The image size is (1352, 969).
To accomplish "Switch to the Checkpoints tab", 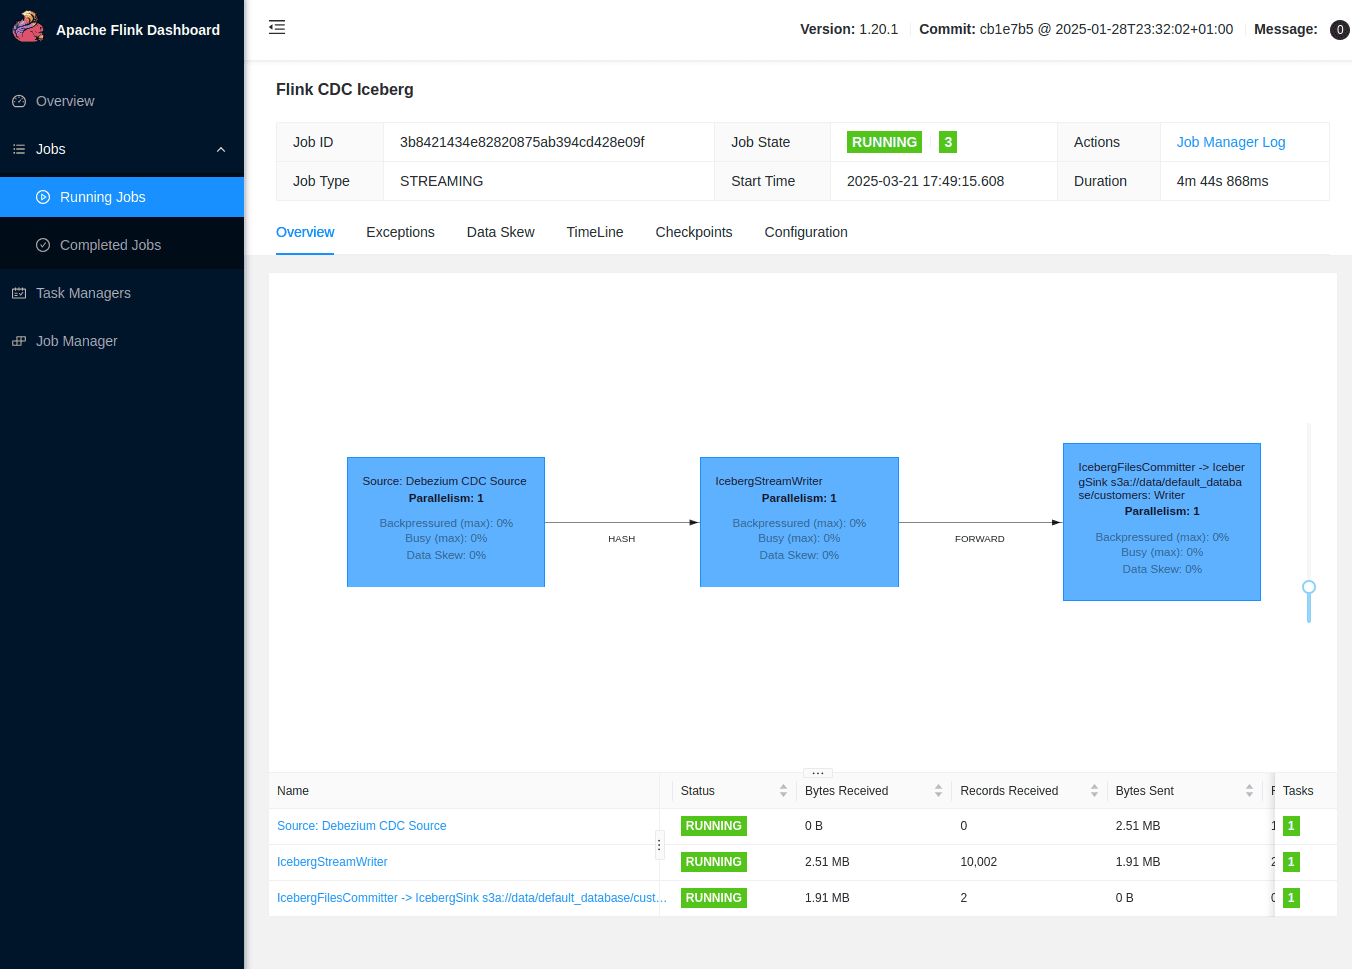I will tap(694, 232).
